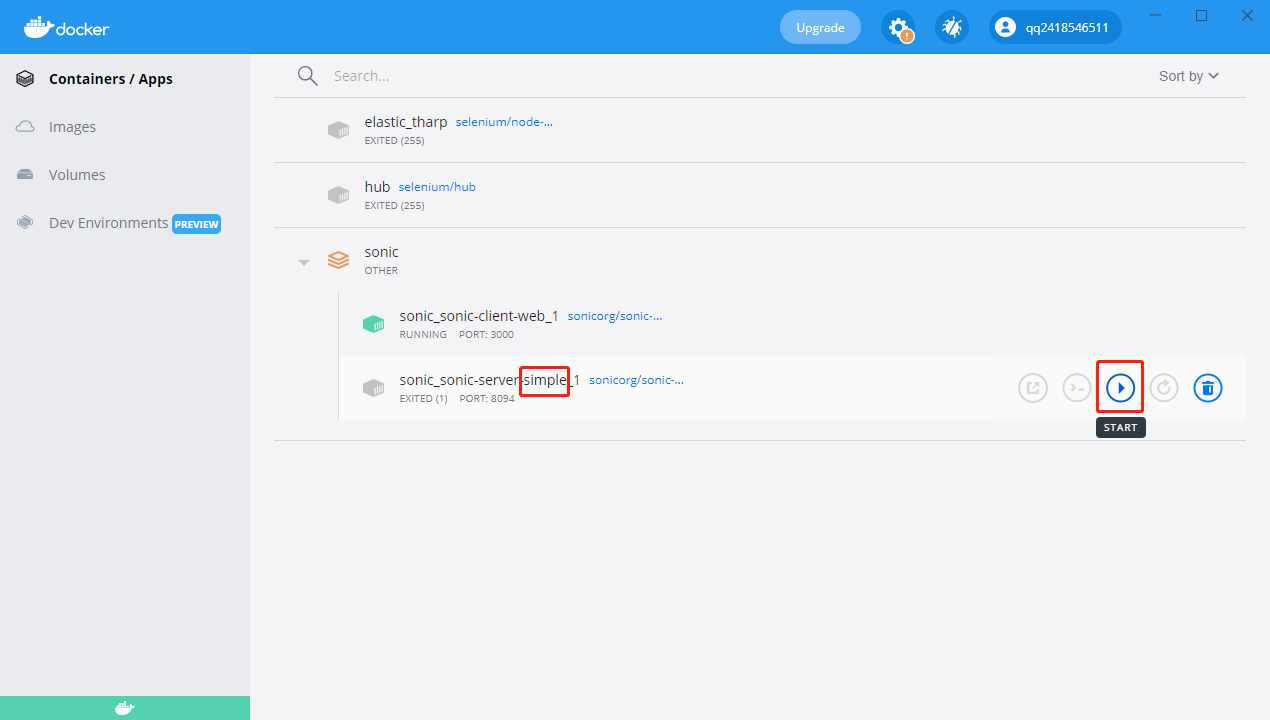Close the Docker Desktop window
Viewport: 1270px width, 720px height.
pos(1247,15)
